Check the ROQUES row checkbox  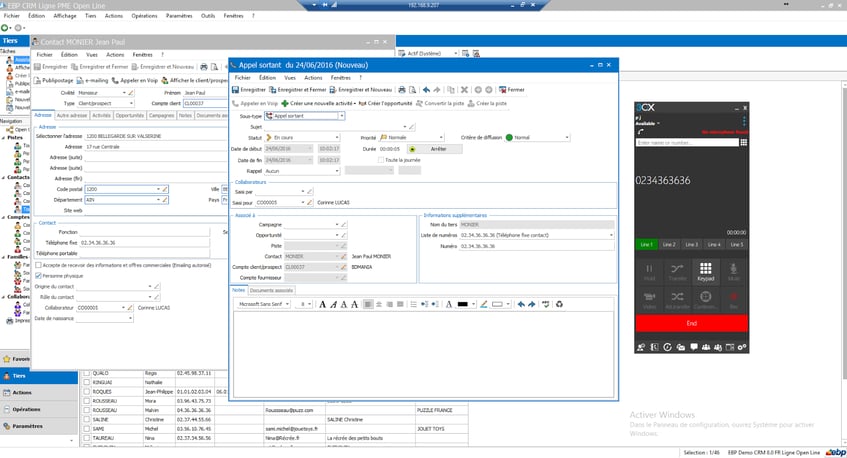tap(86, 392)
